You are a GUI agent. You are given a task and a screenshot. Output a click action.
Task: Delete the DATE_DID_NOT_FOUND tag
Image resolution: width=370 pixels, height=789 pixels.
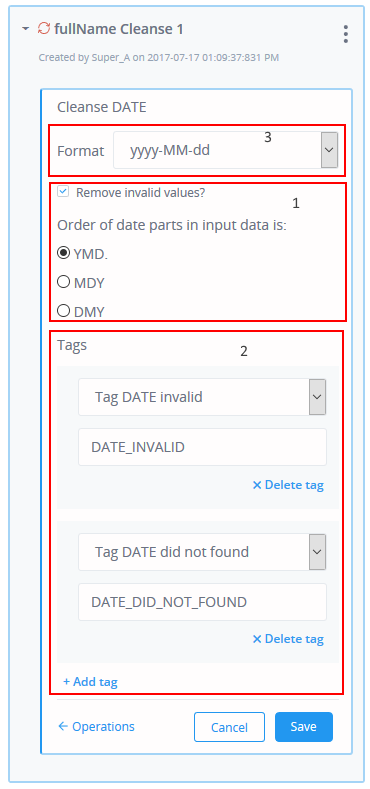point(288,639)
